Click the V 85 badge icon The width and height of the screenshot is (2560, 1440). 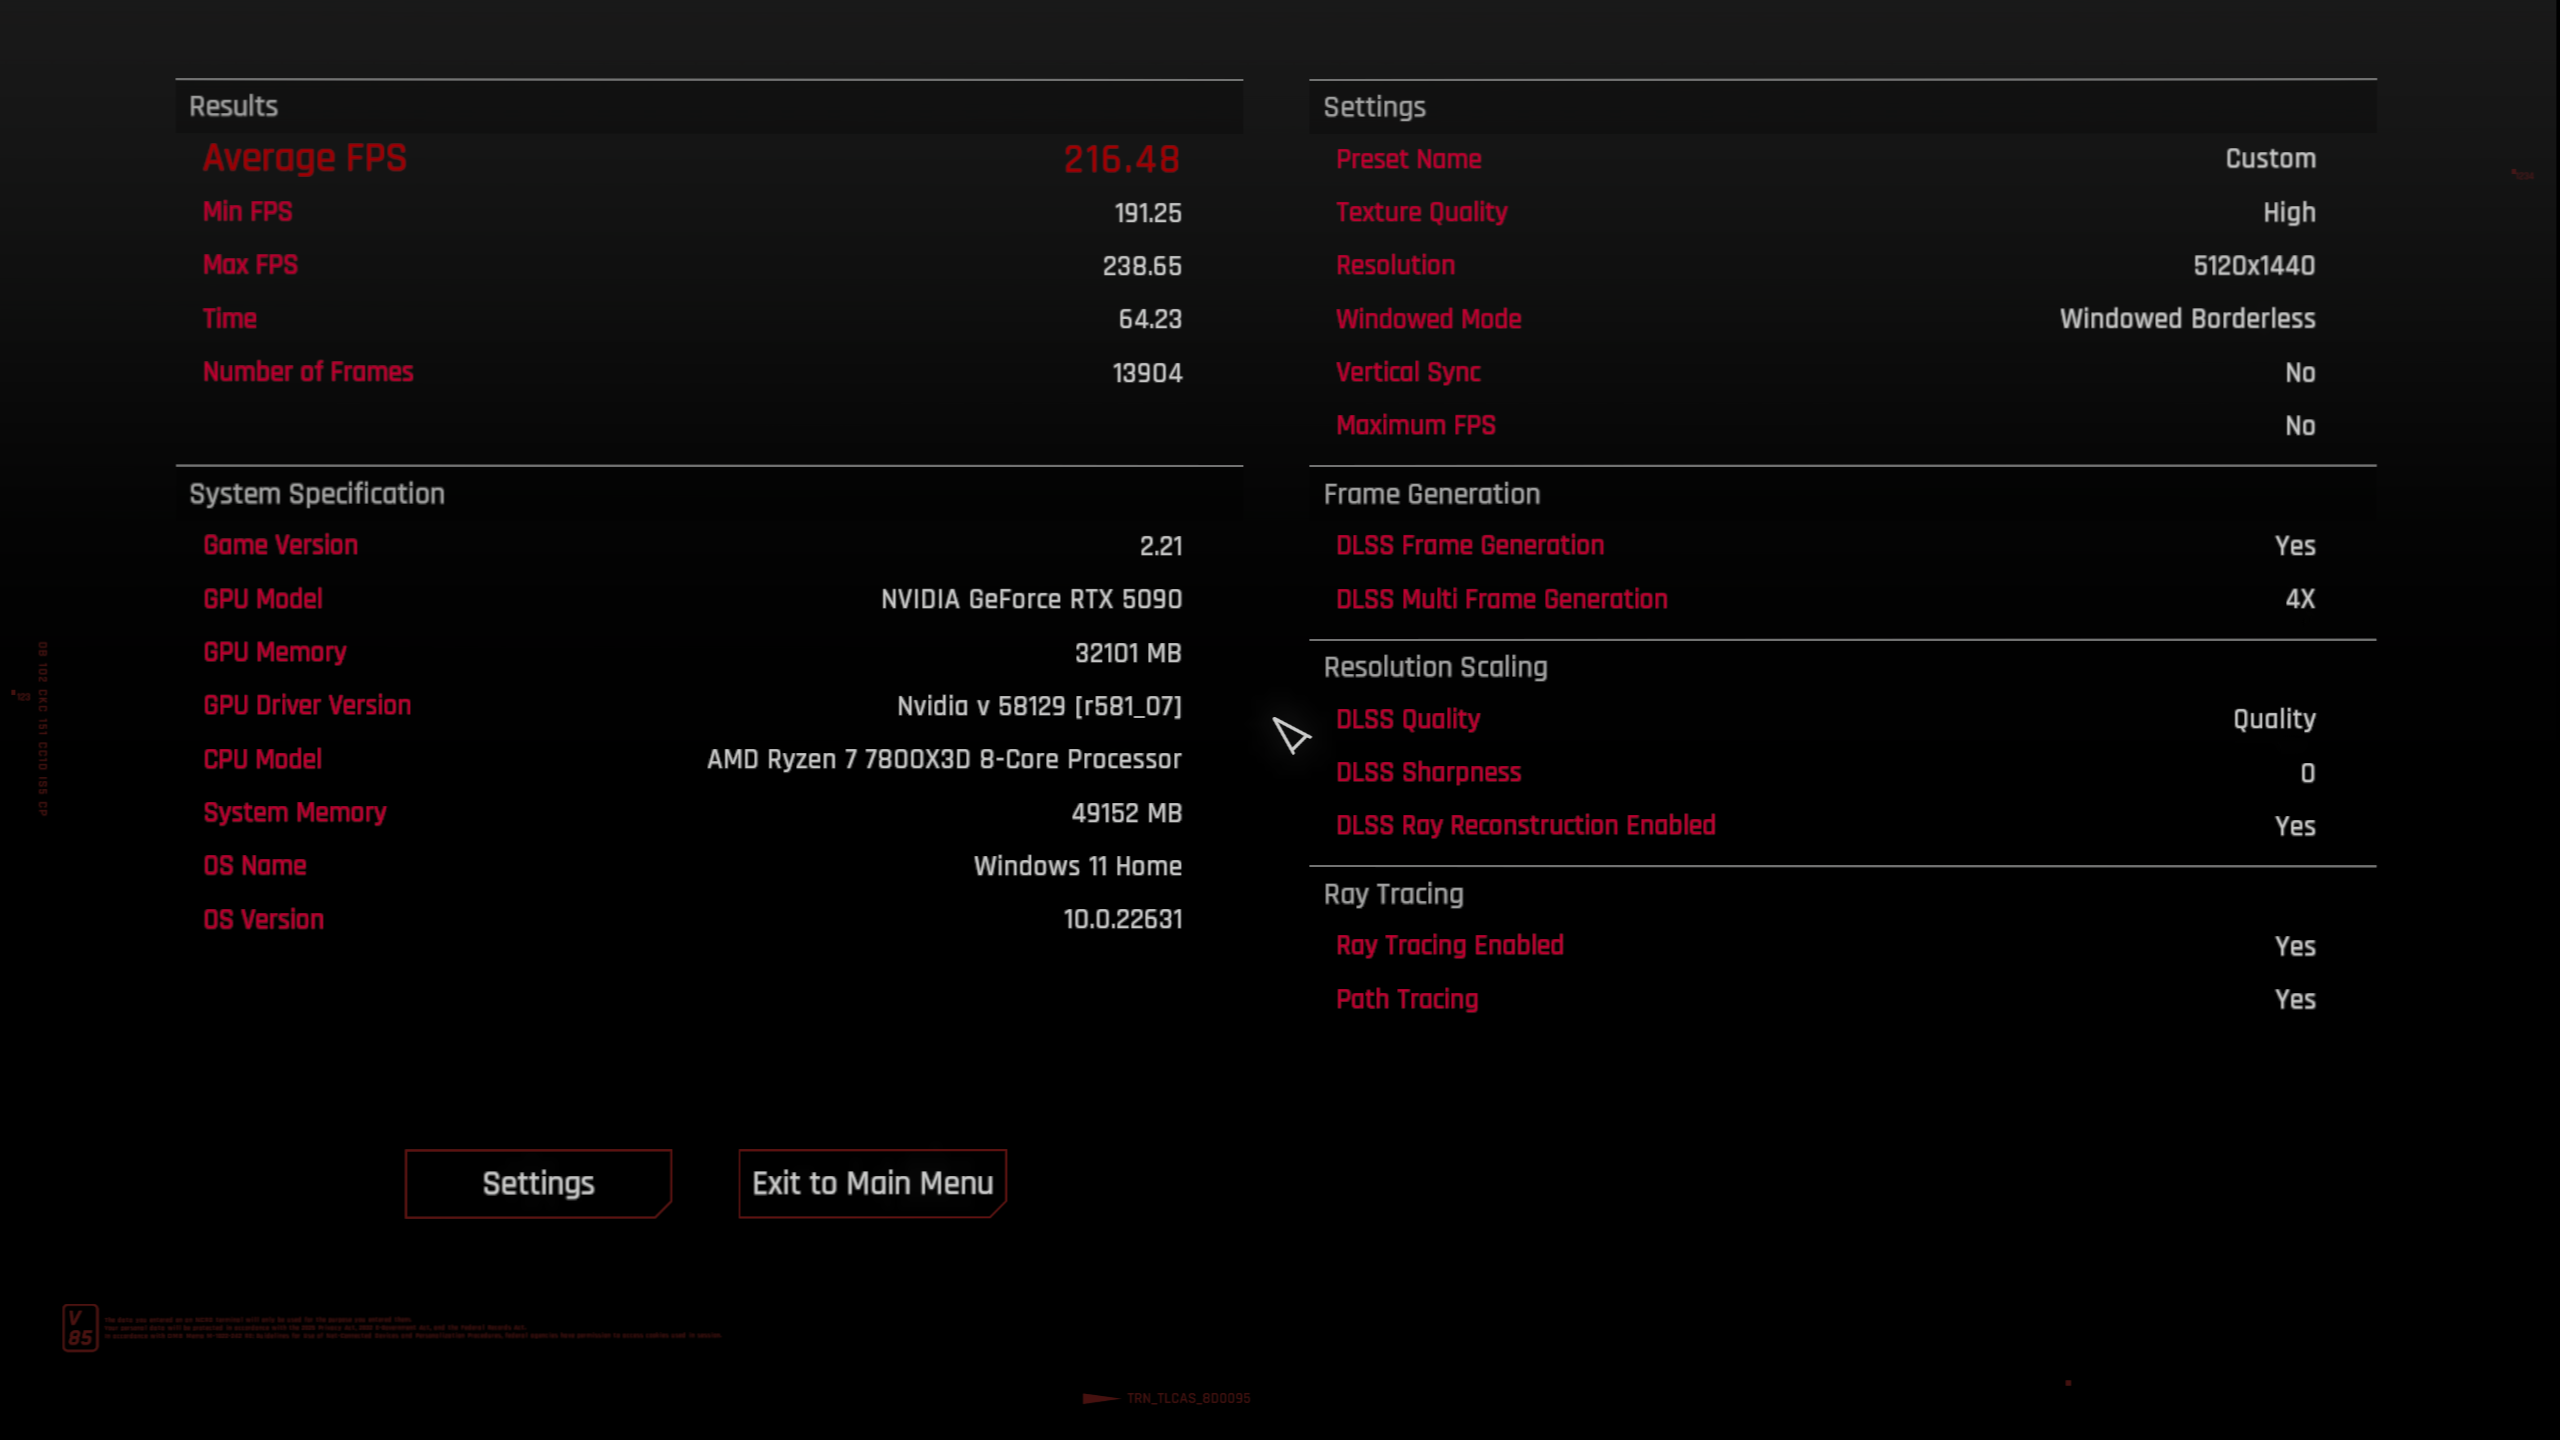tap(80, 1328)
